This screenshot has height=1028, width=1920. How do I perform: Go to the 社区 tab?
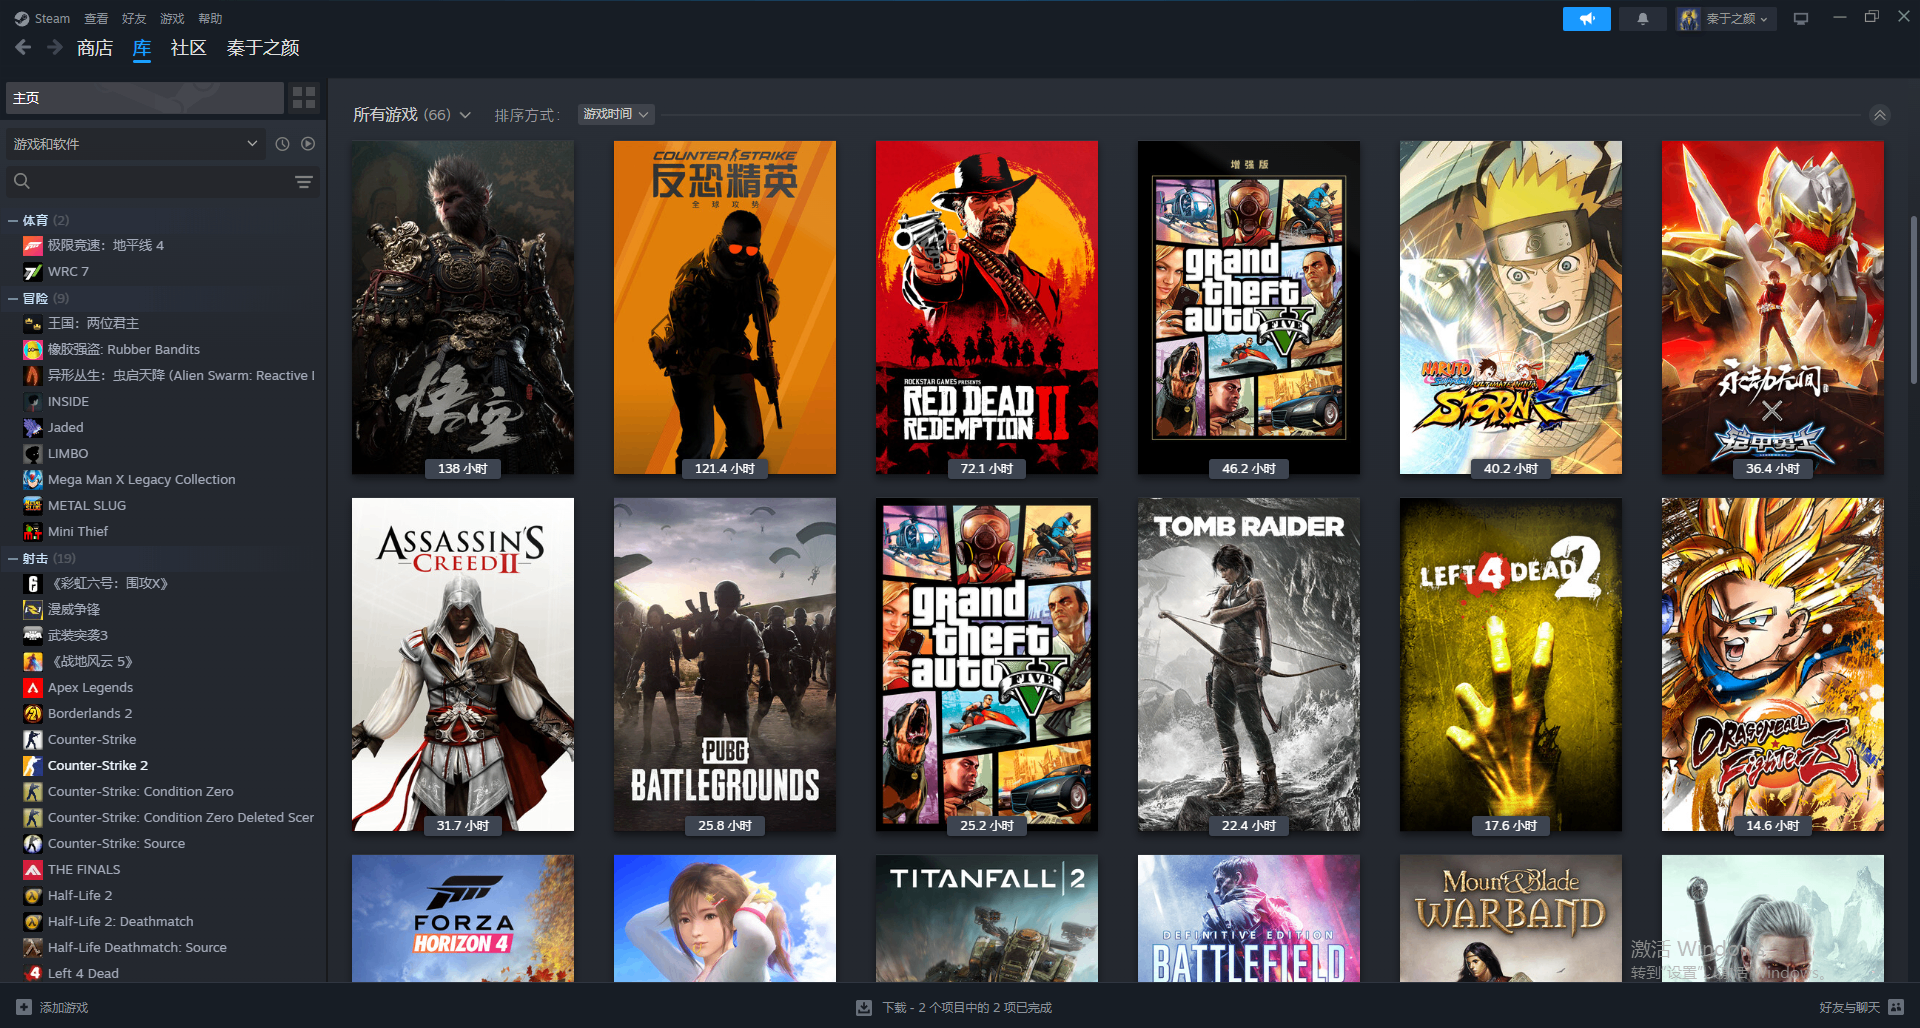tap(188, 47)
